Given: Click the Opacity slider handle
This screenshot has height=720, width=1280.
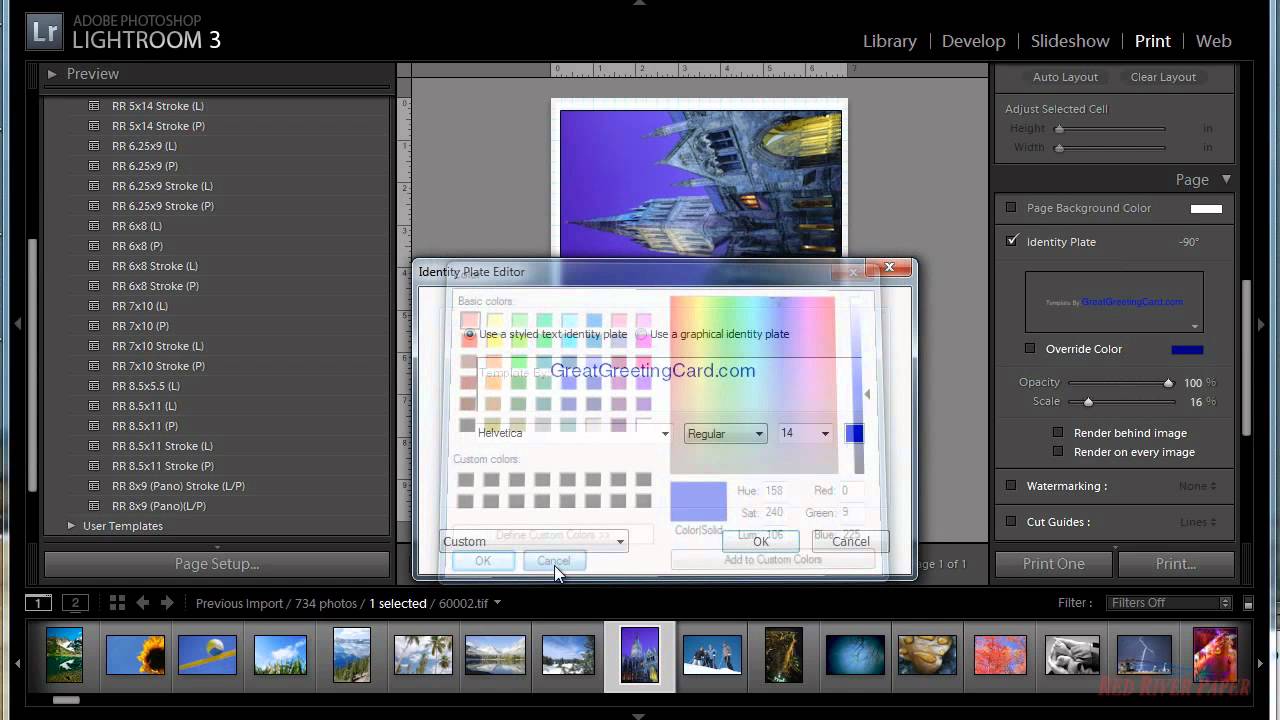Looking at the screenshot, I should (x=1168, y=383).
